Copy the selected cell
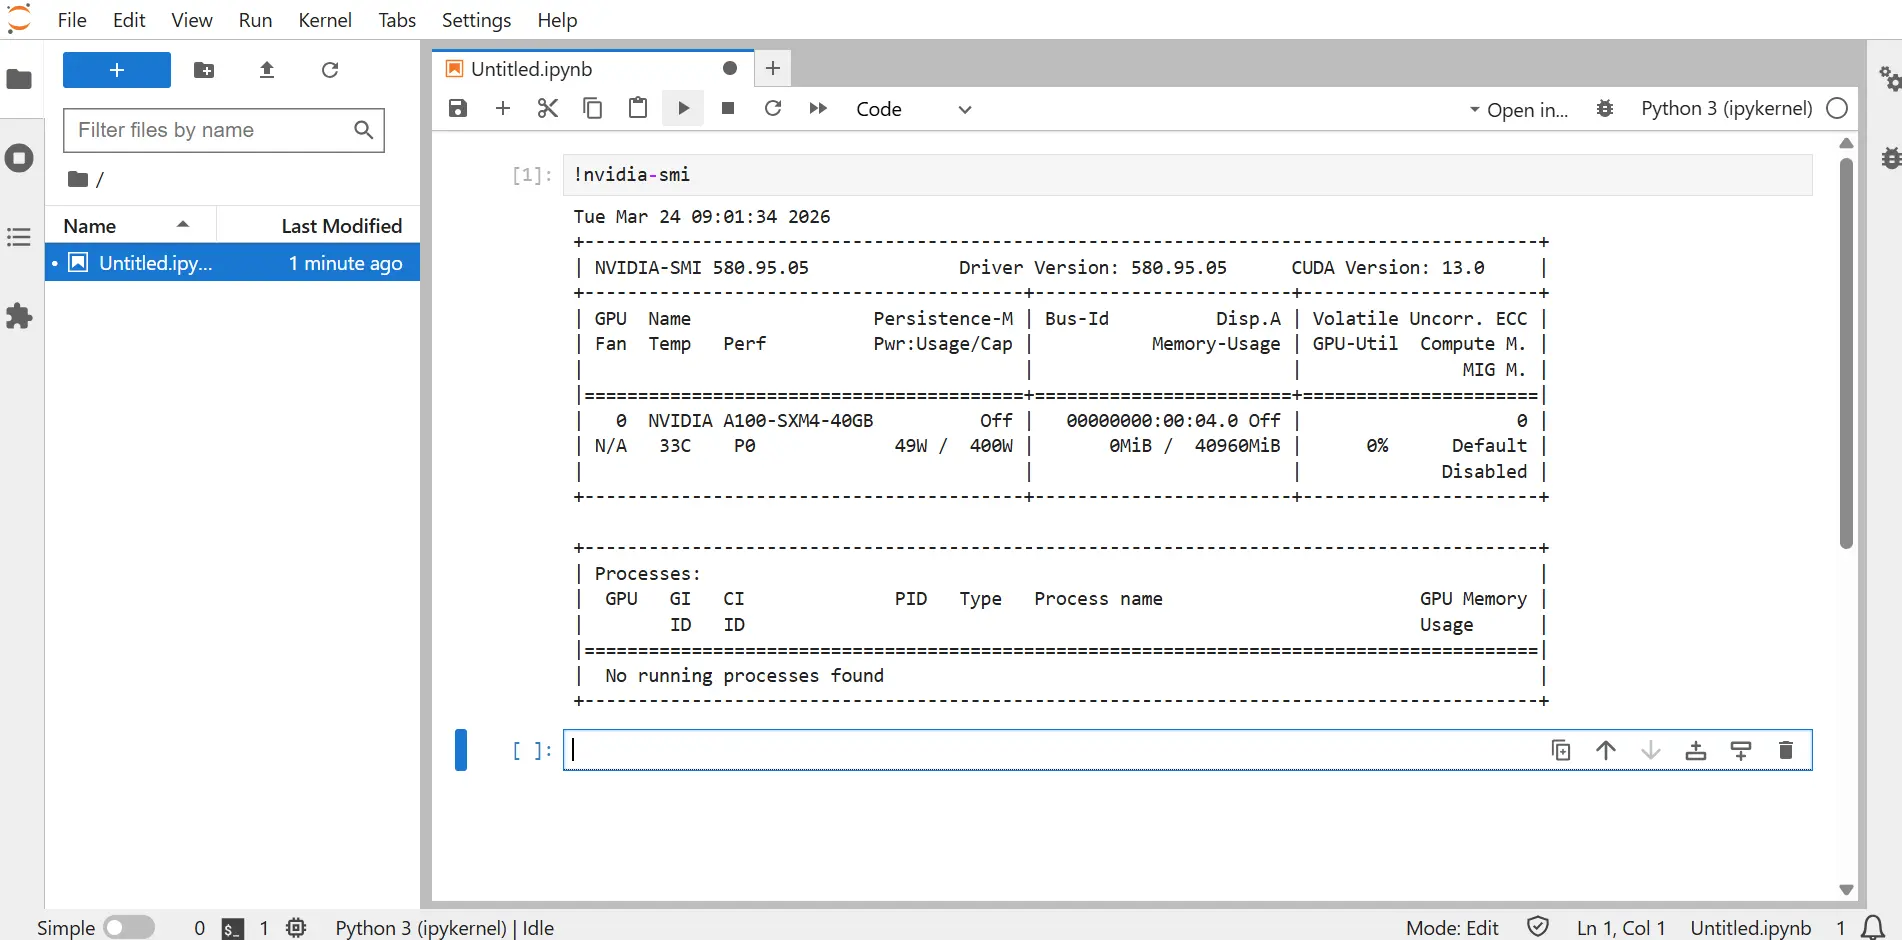 point(593,108)
